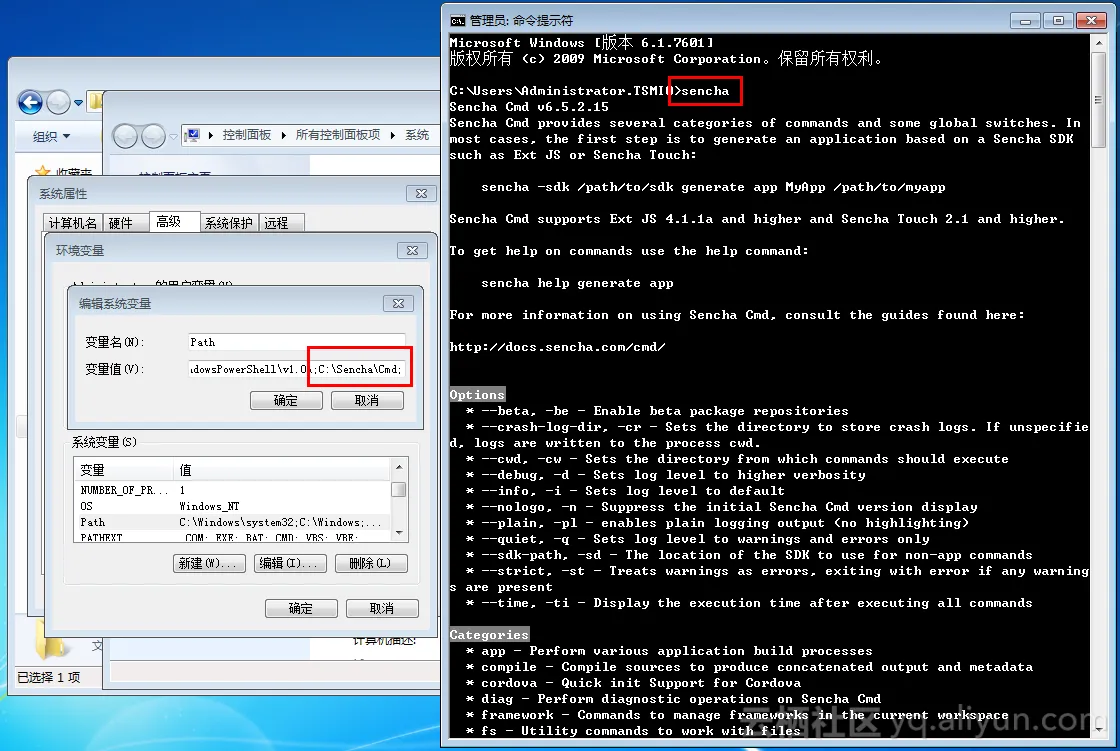This screenshot has width=1120, height=751.
Task: Click the http://docs.sencha.com/cmd/ text
Action: pos(557,347)
